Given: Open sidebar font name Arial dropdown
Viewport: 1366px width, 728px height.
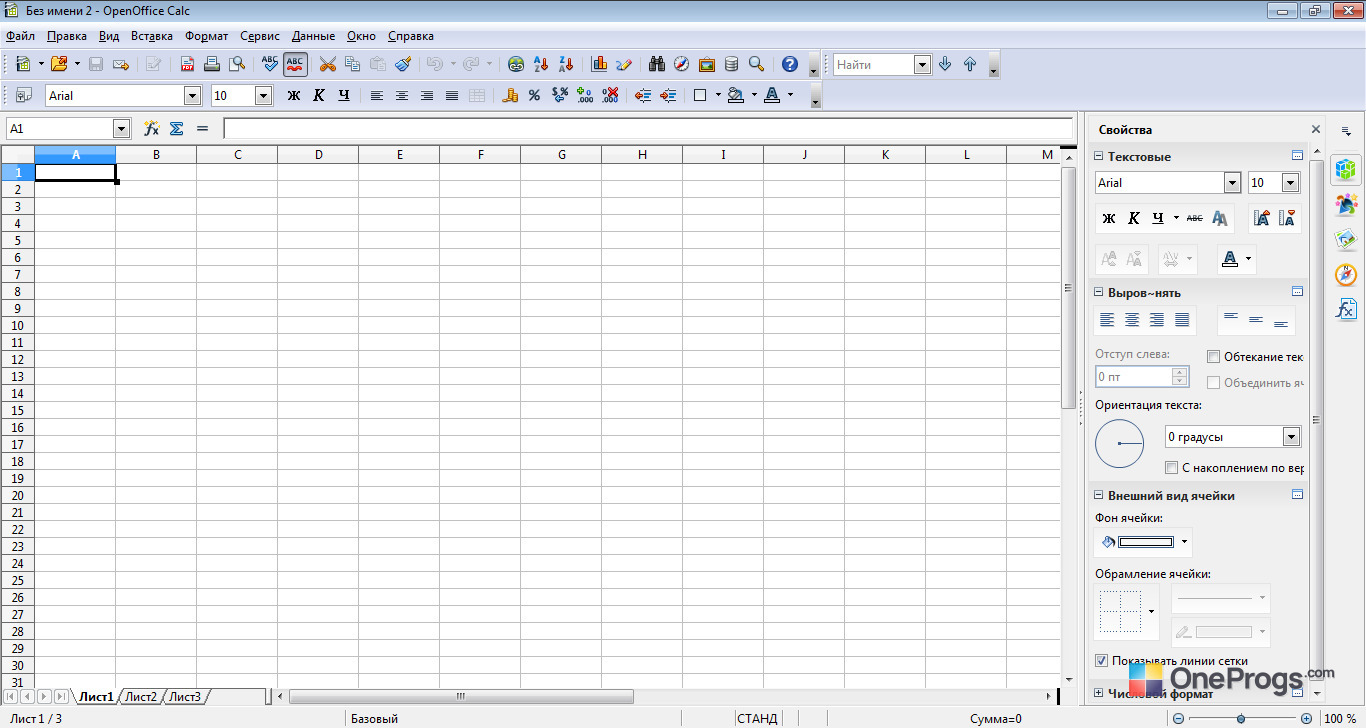Looking at the screenshot, I should 1233,182.
